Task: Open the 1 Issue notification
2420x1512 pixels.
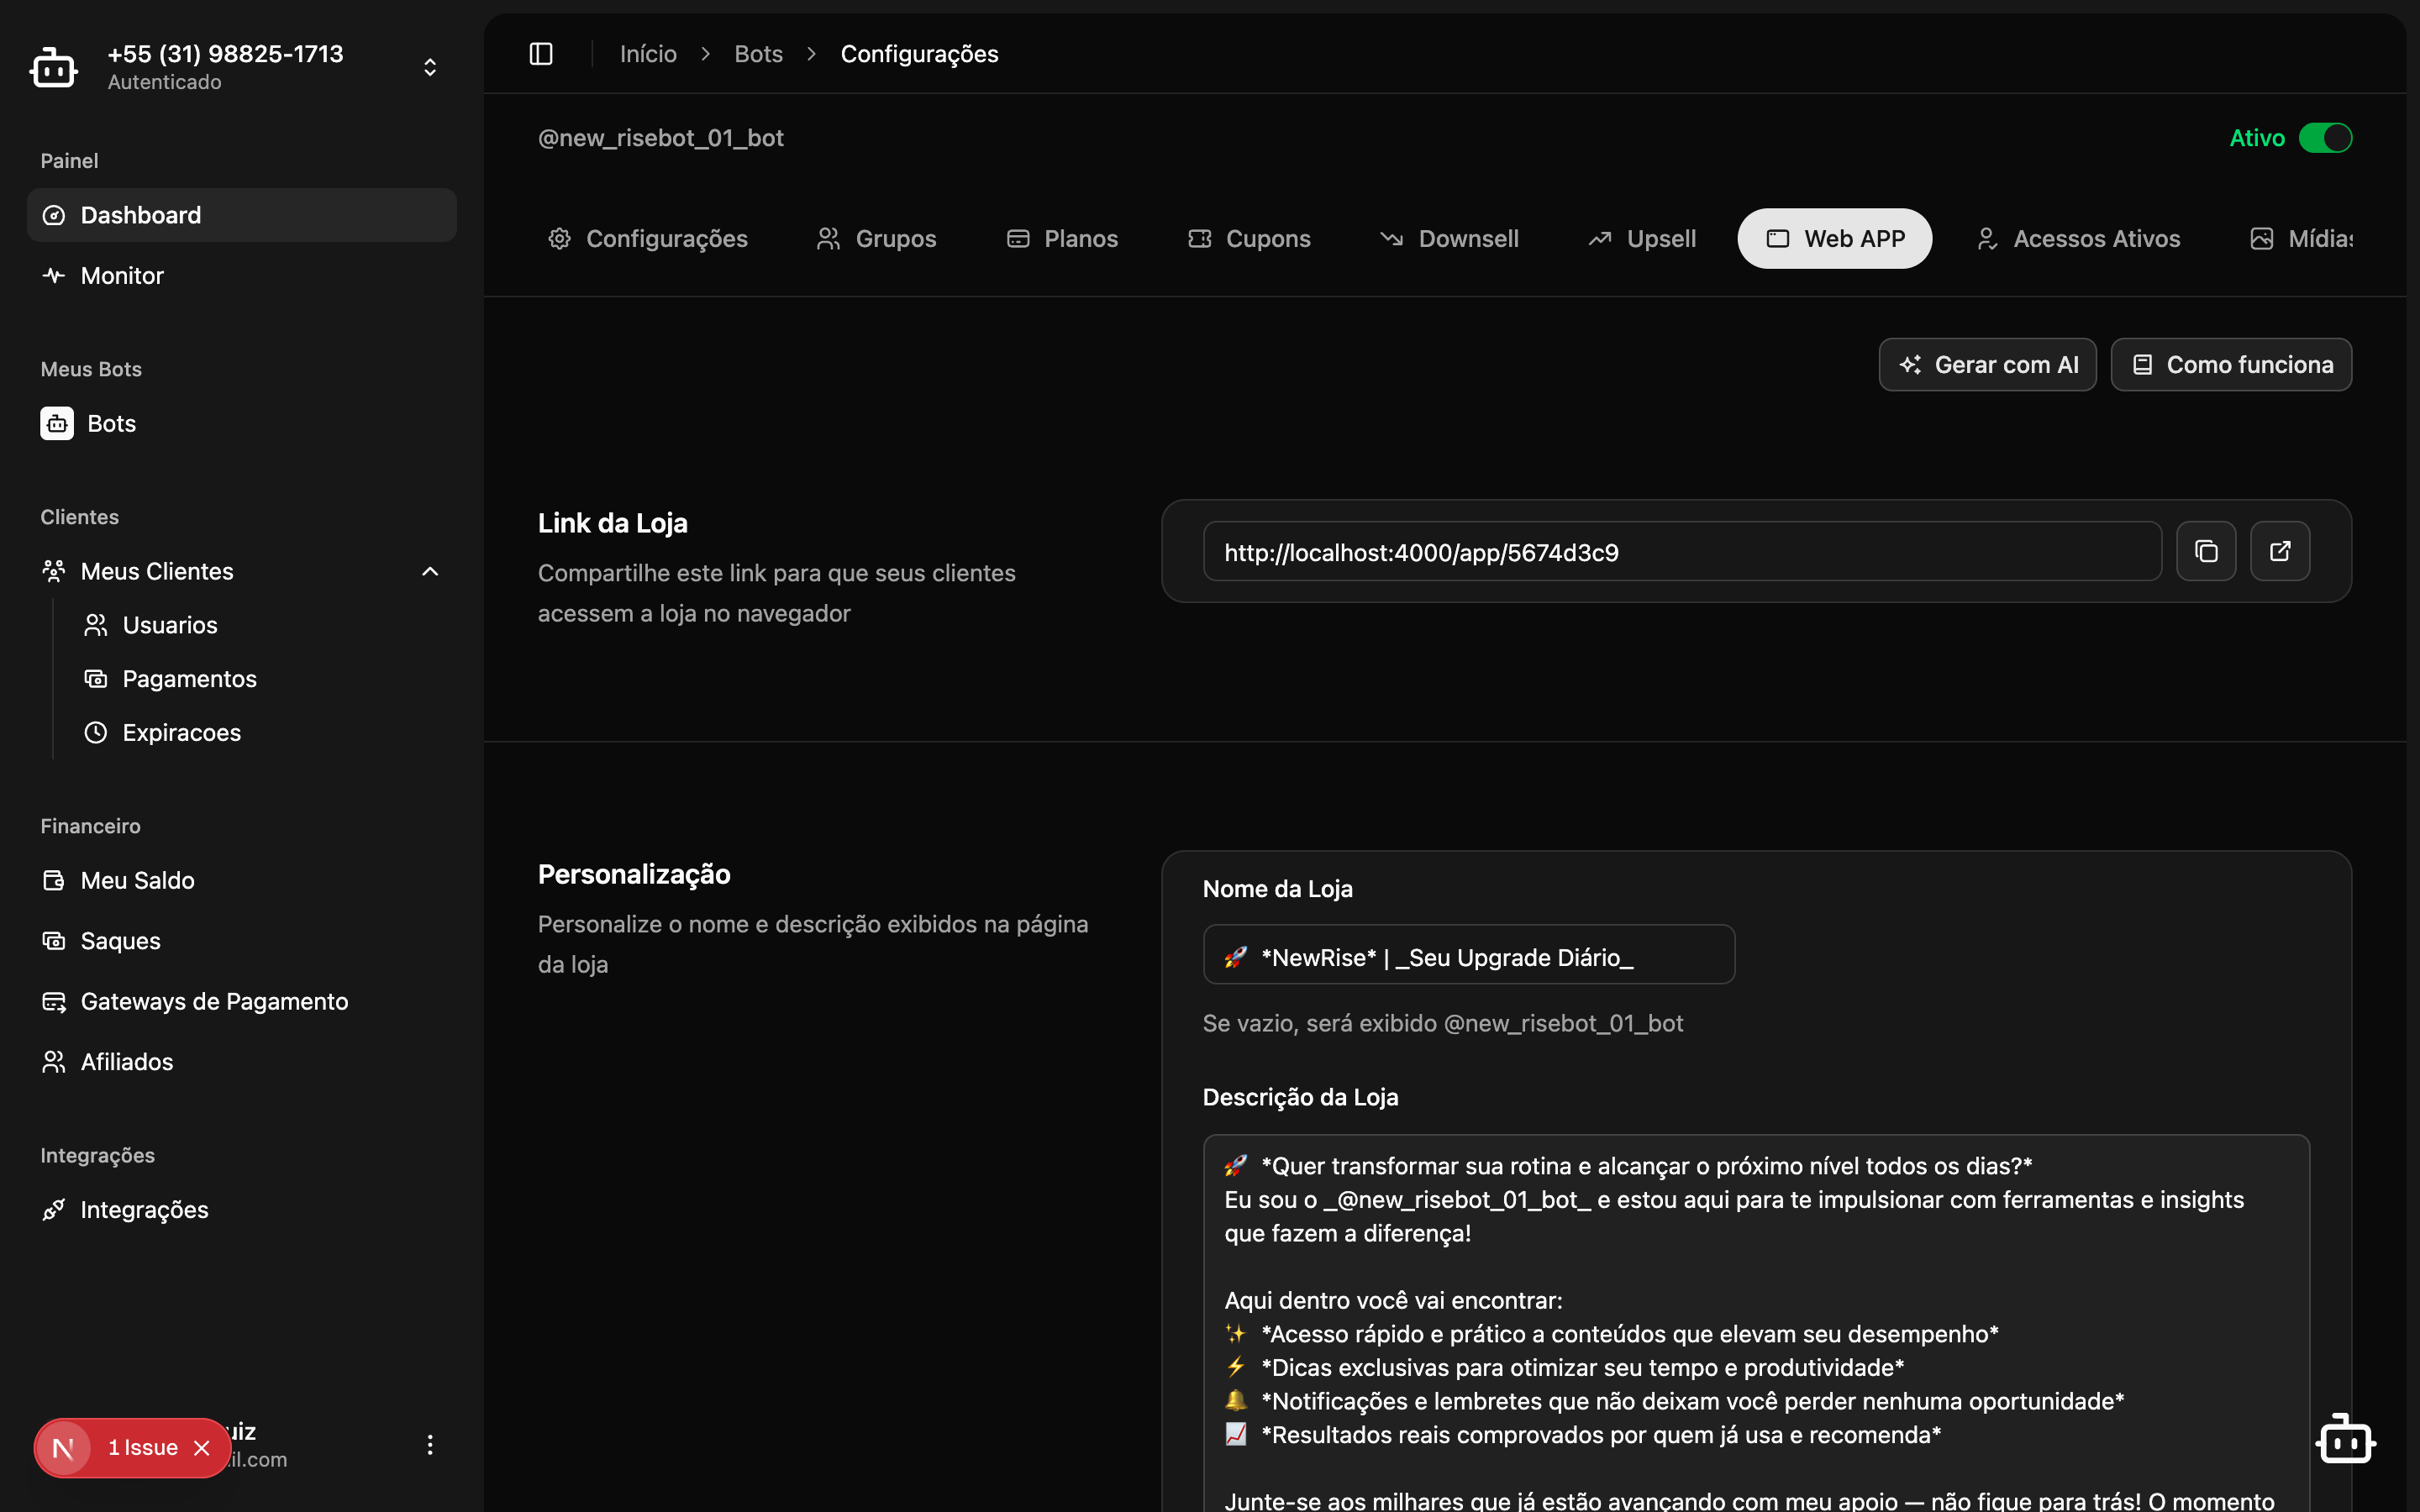Action: pos(143,1448)
